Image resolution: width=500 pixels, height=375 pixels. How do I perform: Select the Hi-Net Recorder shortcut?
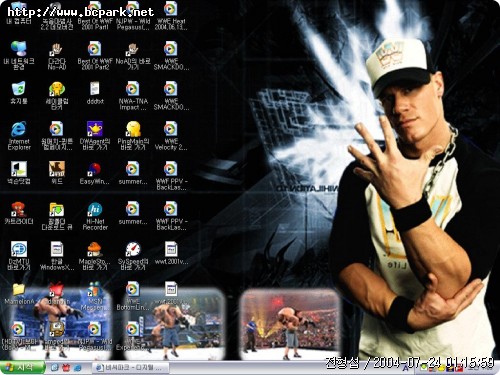click(x=95, y=215)
